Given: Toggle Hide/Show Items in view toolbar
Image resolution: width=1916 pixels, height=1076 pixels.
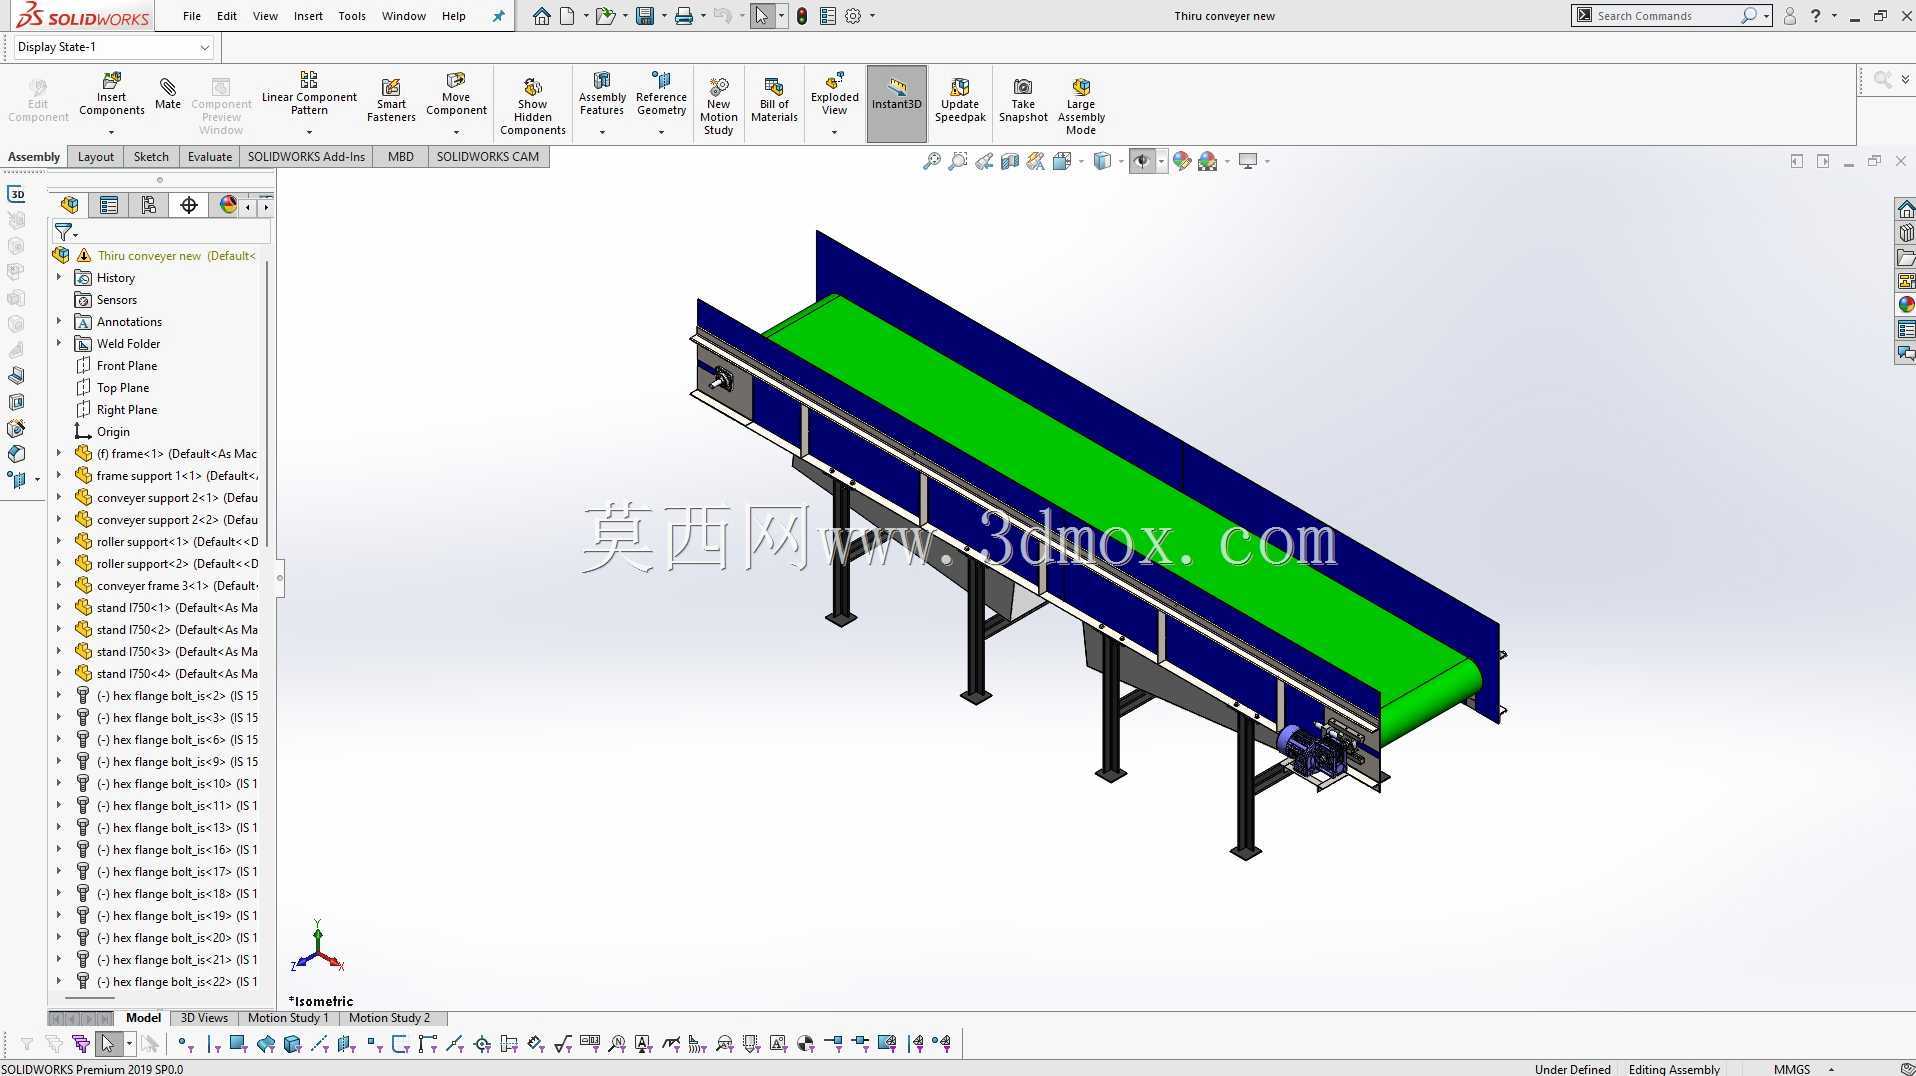Looking at the screenshot, I should coord(1142,161).
